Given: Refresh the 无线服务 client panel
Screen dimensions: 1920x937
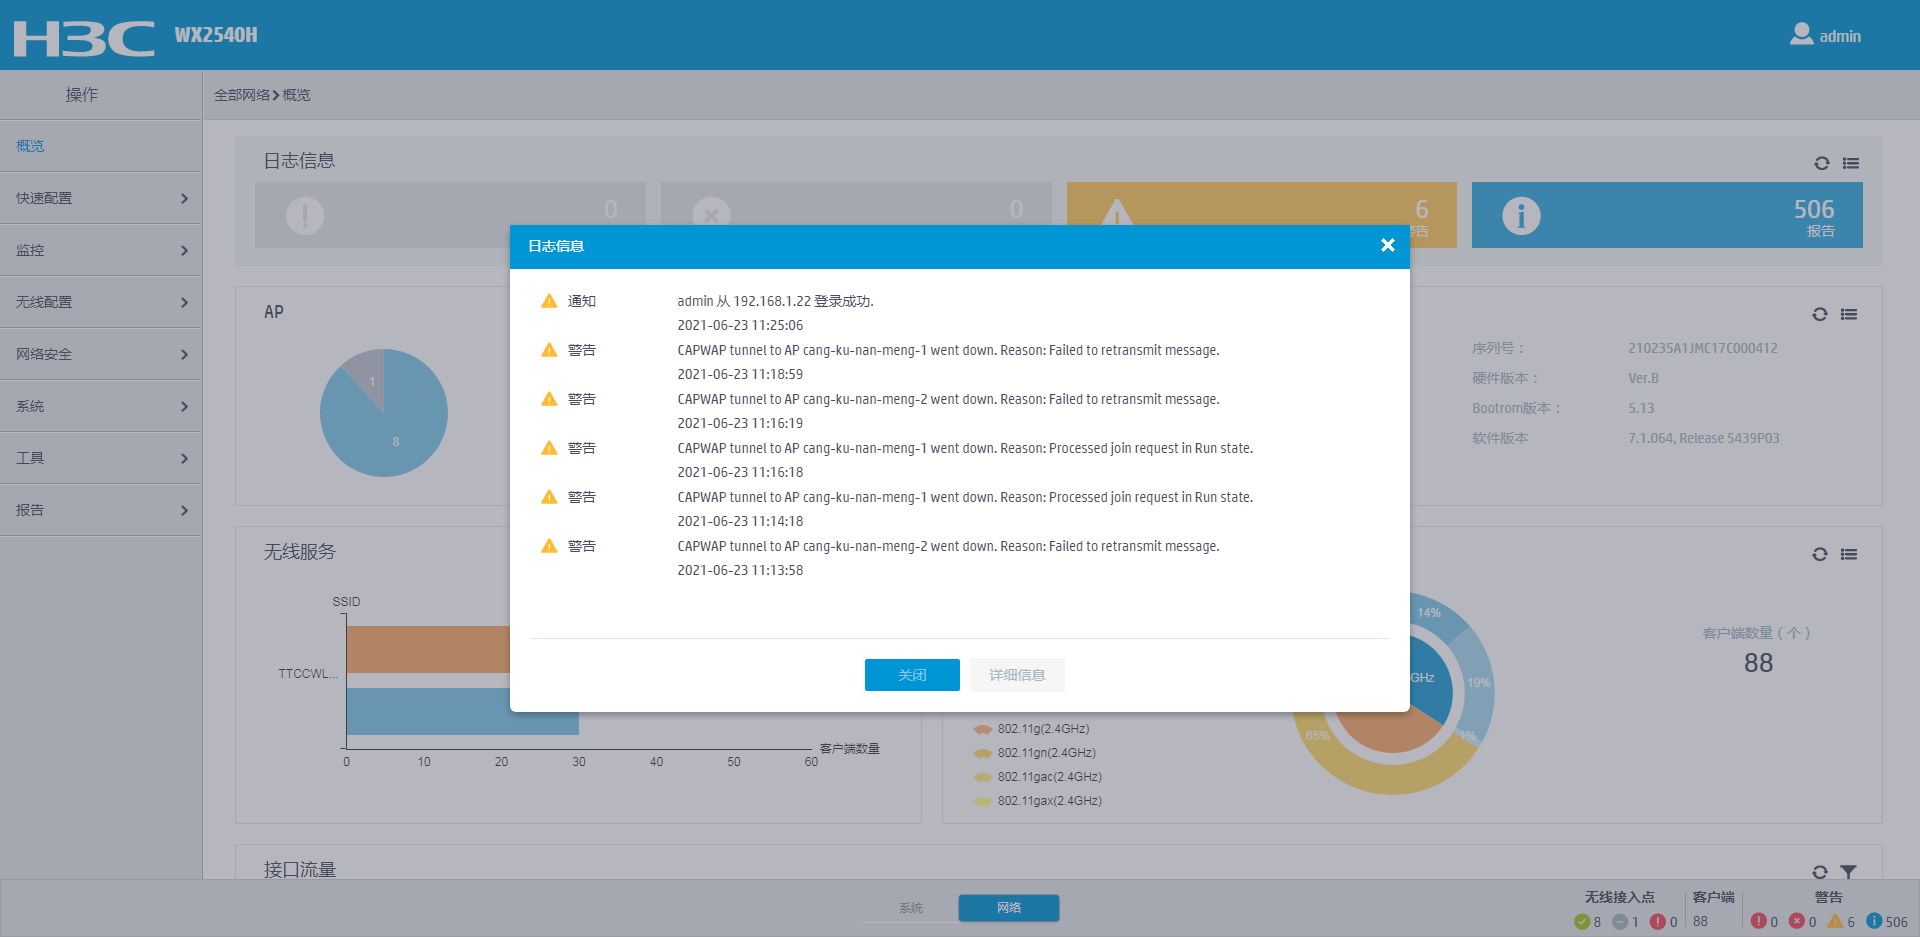Looking at the screenshot, I should point(1820,554).
